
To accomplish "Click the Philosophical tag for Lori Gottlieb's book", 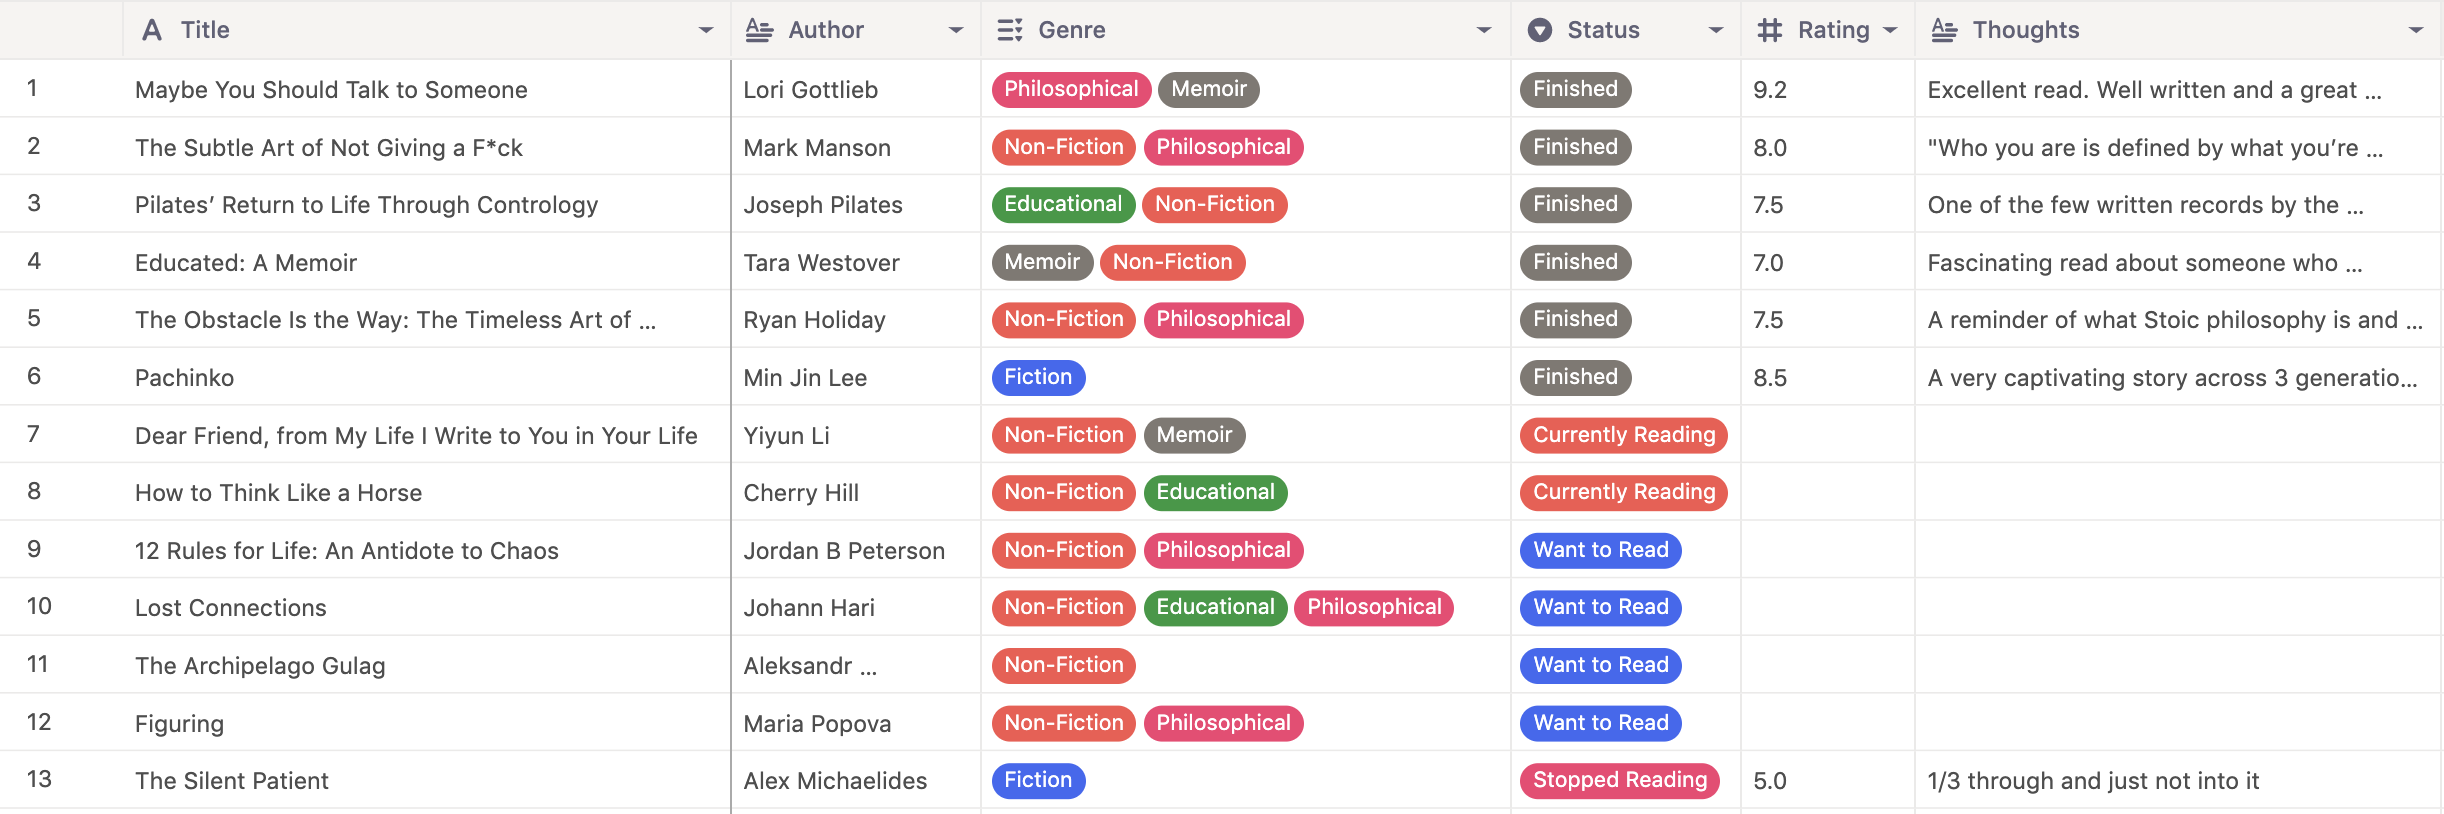I will pos(1071,89).
